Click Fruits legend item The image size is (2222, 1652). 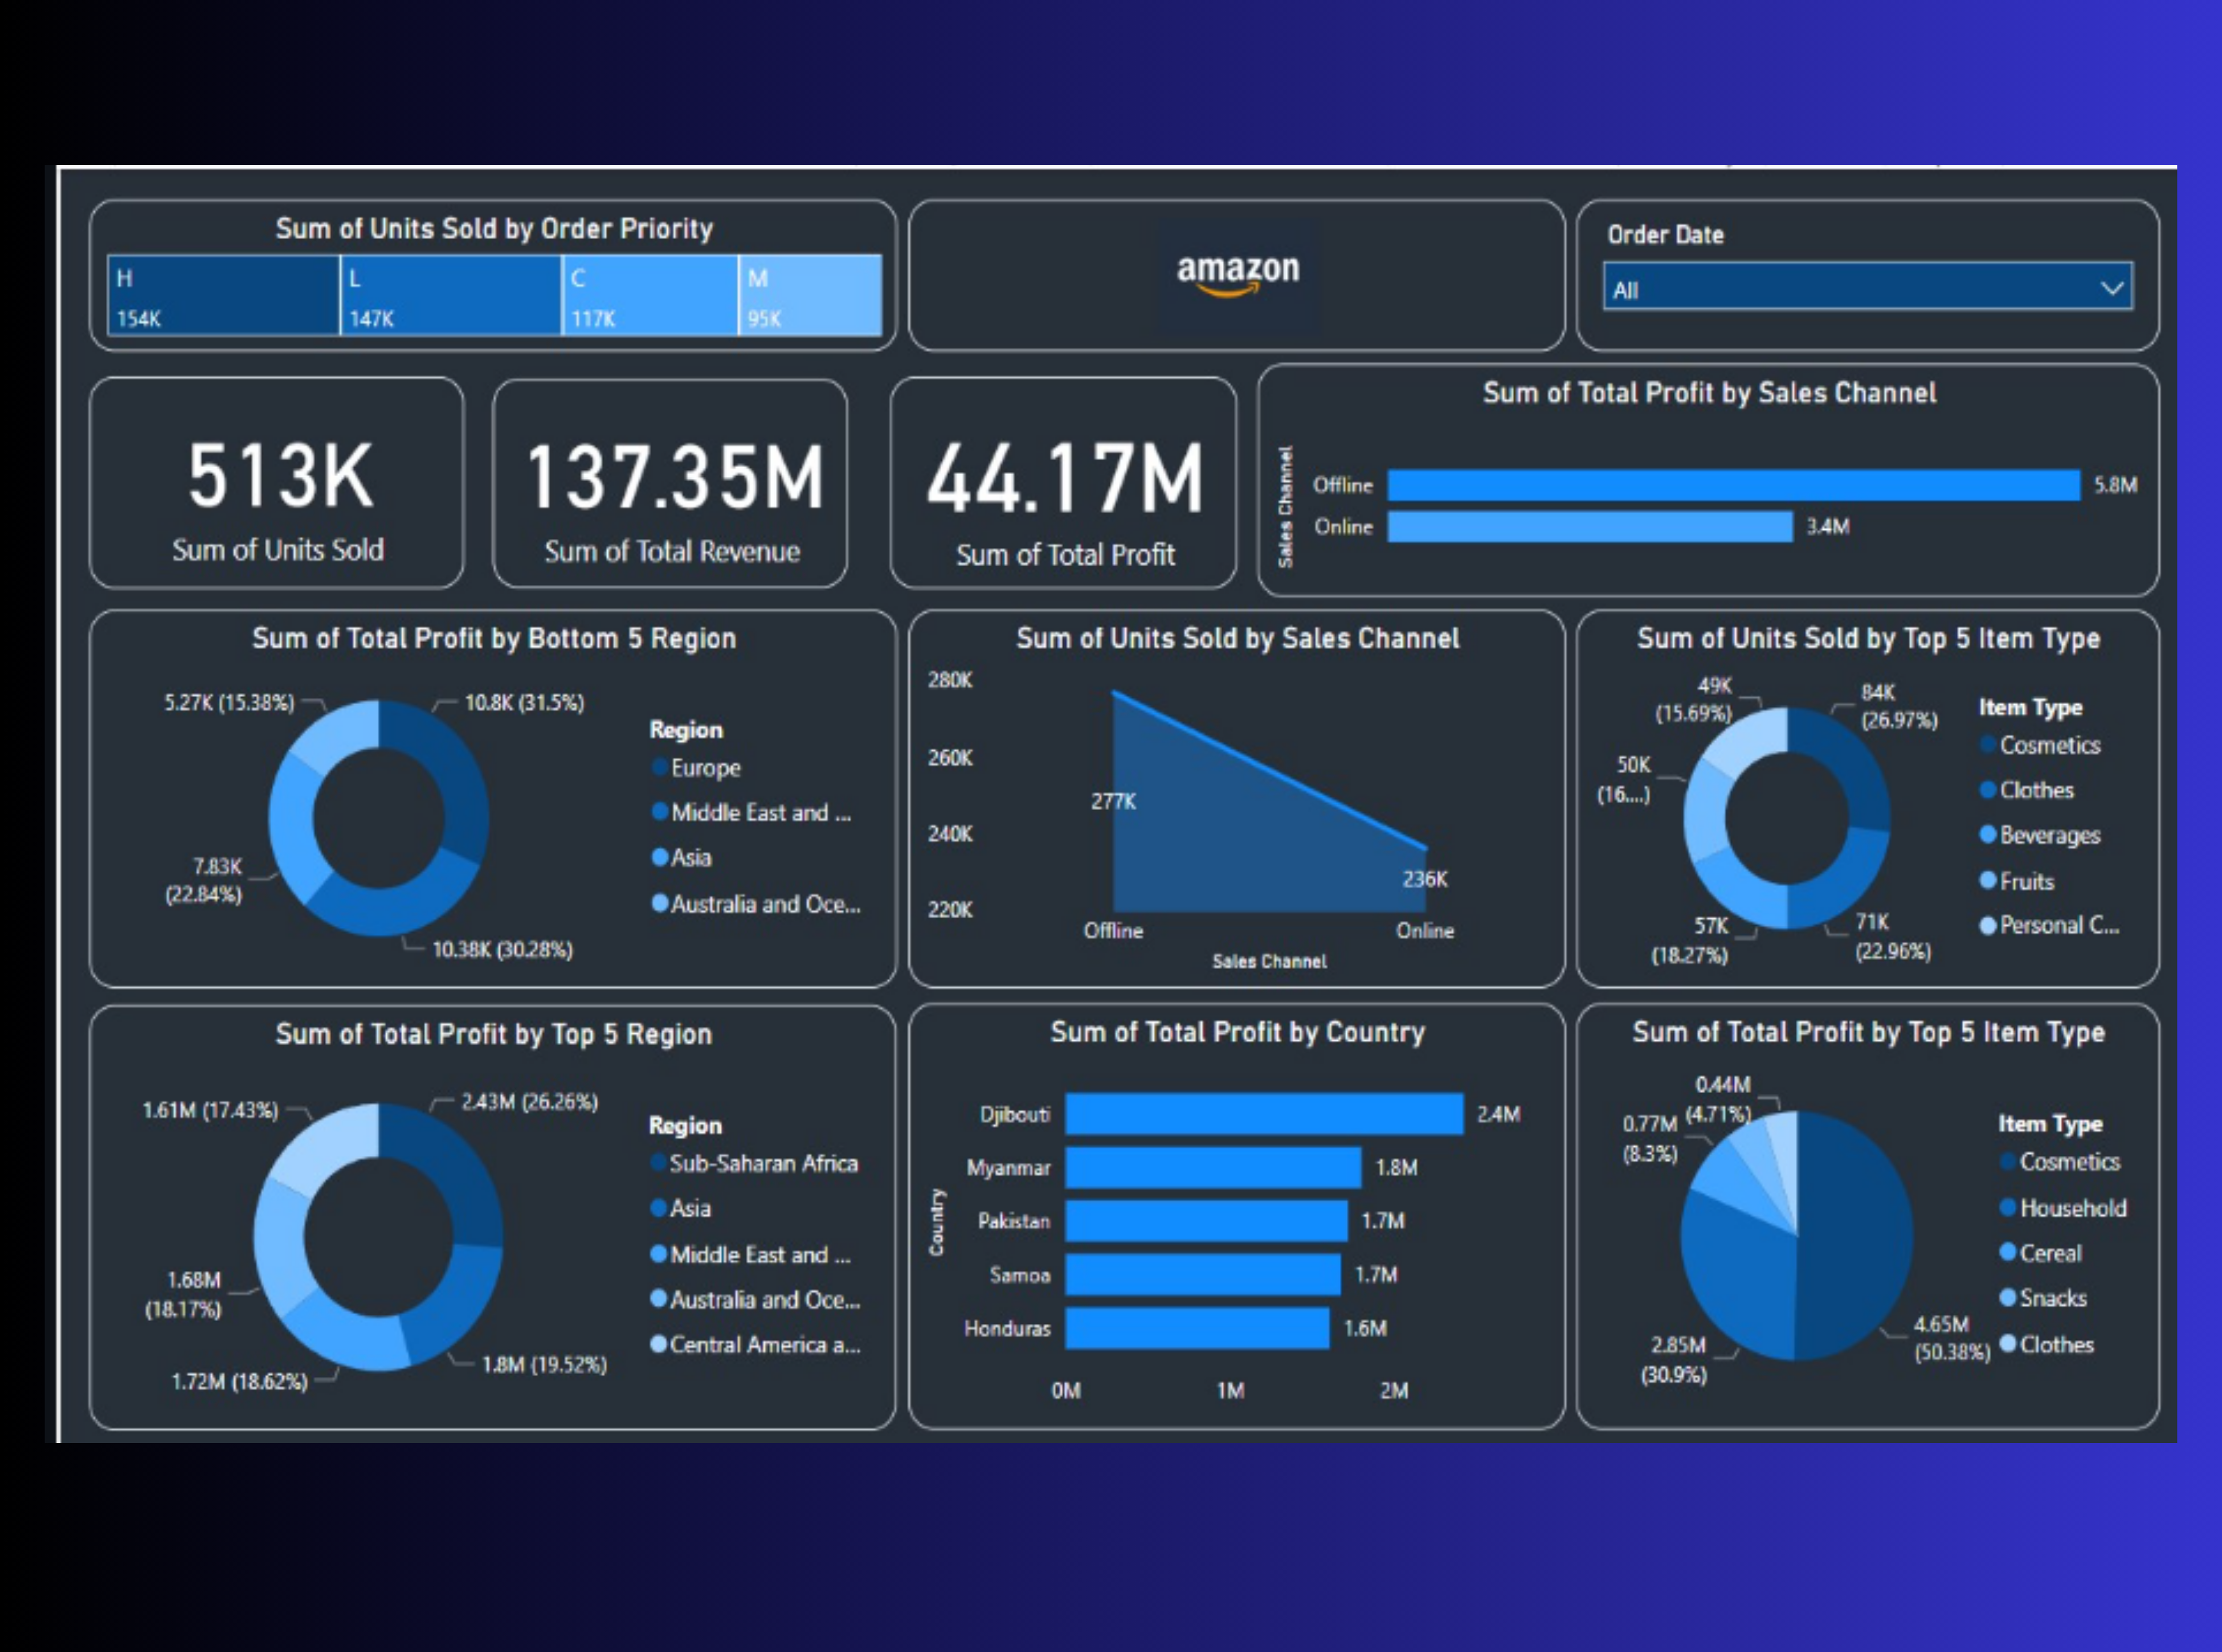click(x=2017, y=881)
